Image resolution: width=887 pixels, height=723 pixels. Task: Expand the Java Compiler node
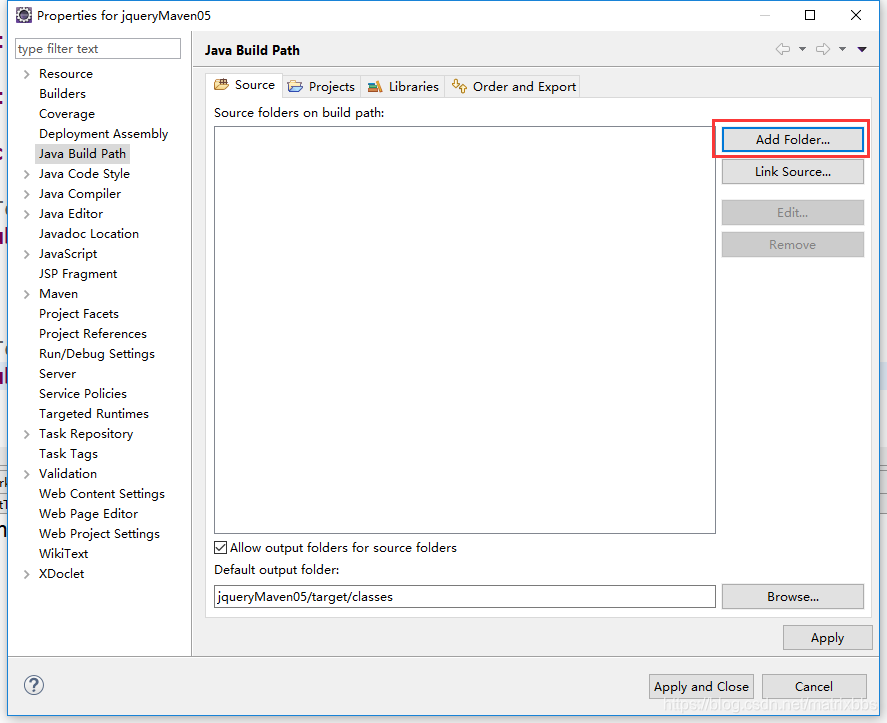(x=27, y=194)
